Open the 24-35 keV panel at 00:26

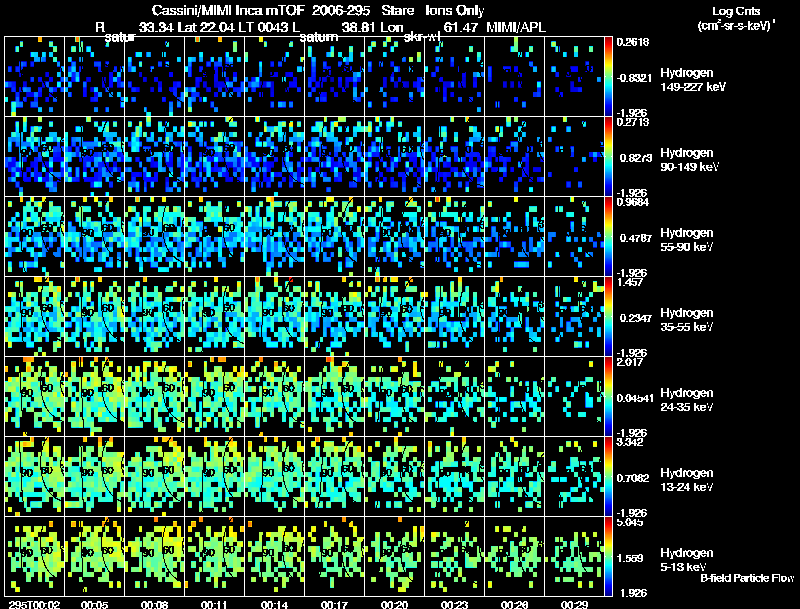point(514,397)
